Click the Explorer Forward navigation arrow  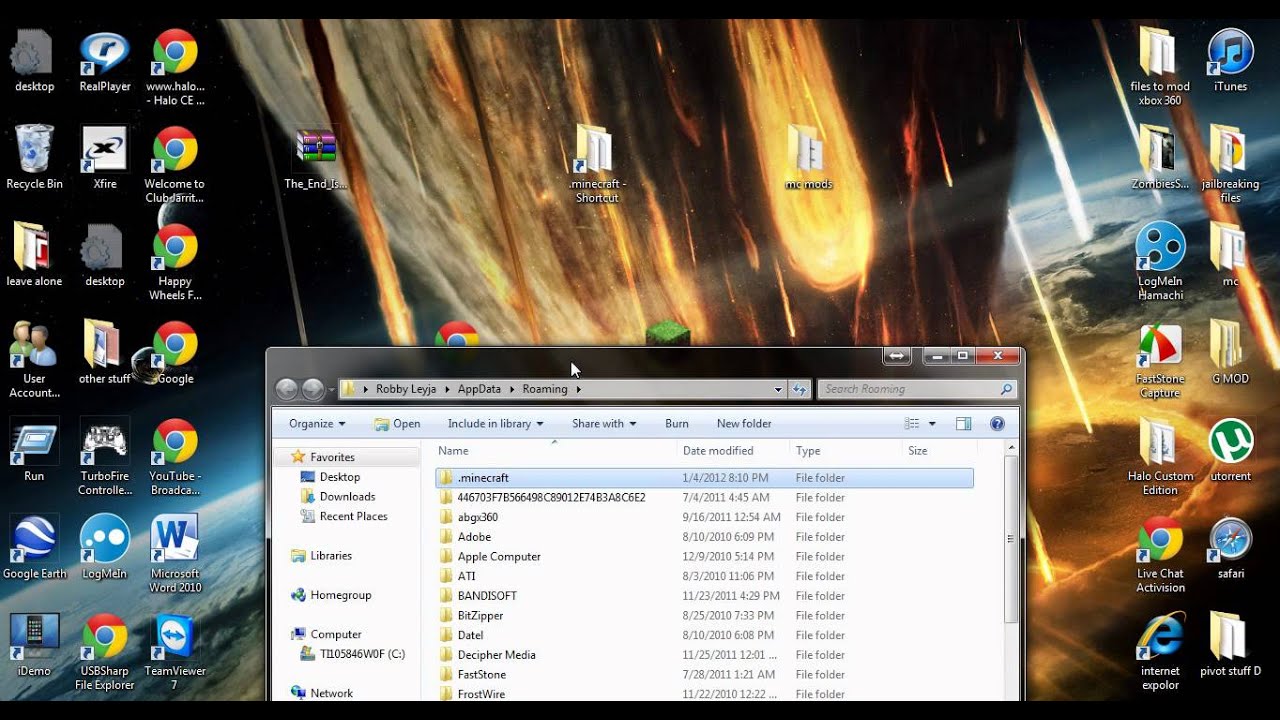(x=313, y=389)
